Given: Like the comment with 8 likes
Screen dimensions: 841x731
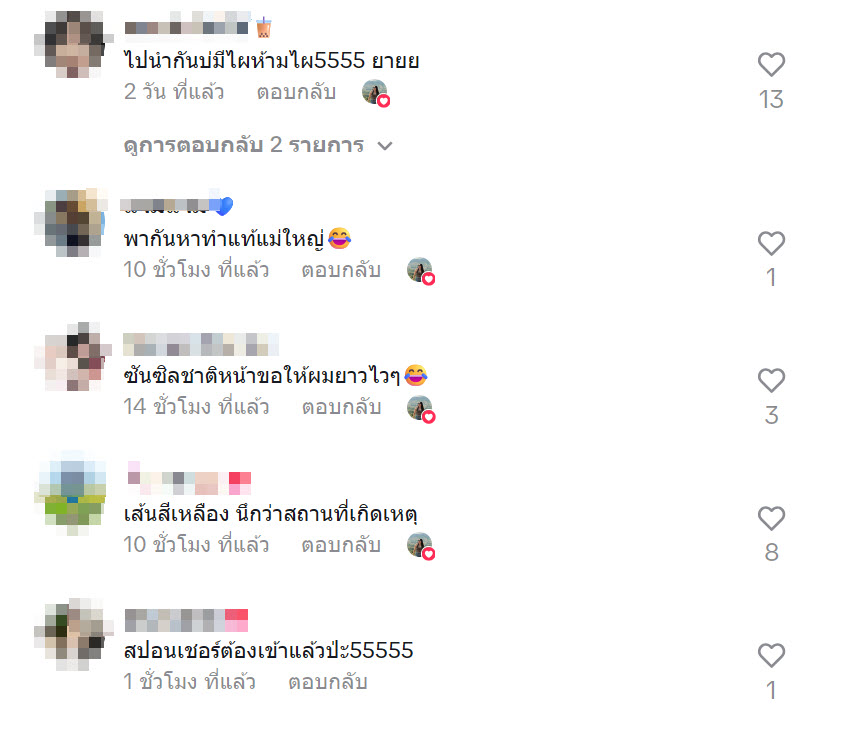Looking at the screenshot, I should pyautogui.click(x=771, y=518).
